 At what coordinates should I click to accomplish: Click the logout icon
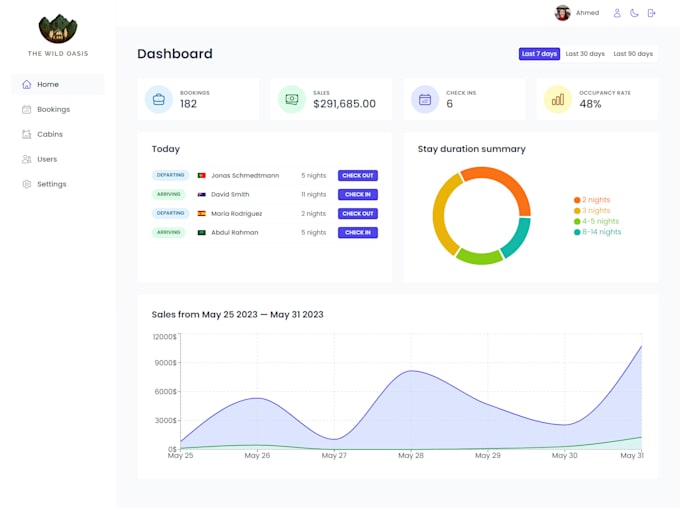pos(651,13)
